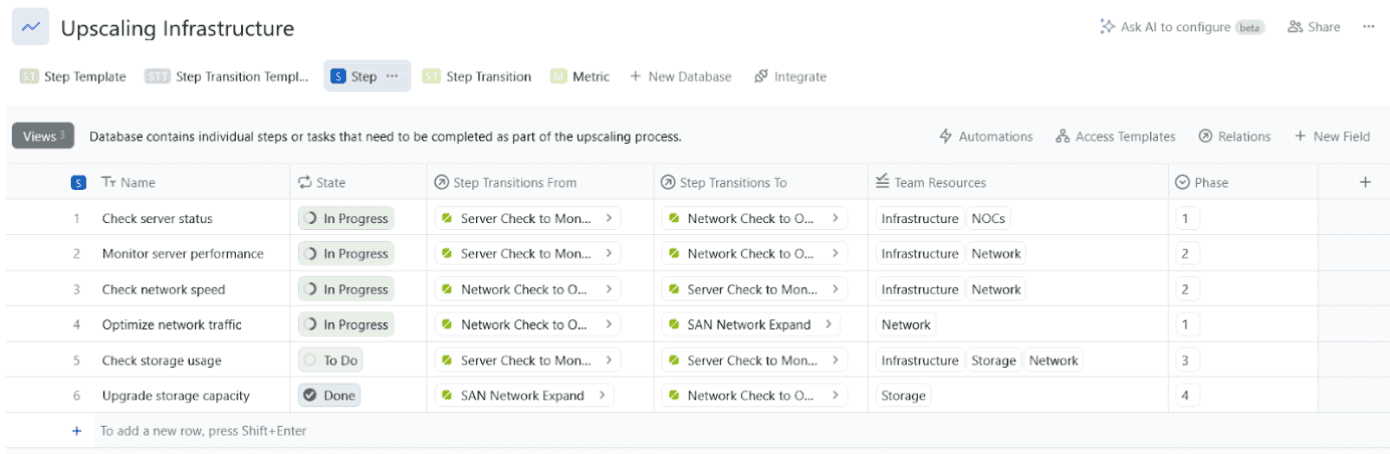Open Relations settings

pyautogui.click(x=1234, y=136)
